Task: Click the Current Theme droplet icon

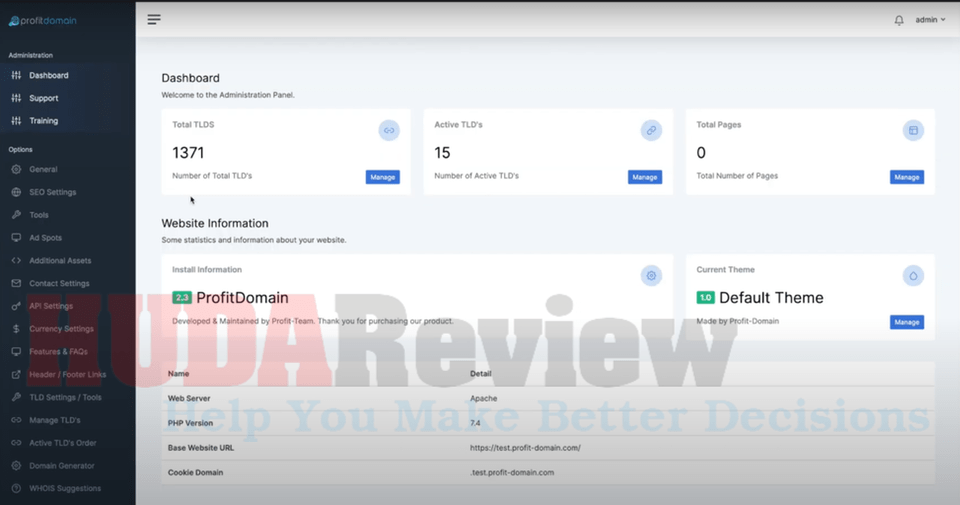Action: [913, 275]
